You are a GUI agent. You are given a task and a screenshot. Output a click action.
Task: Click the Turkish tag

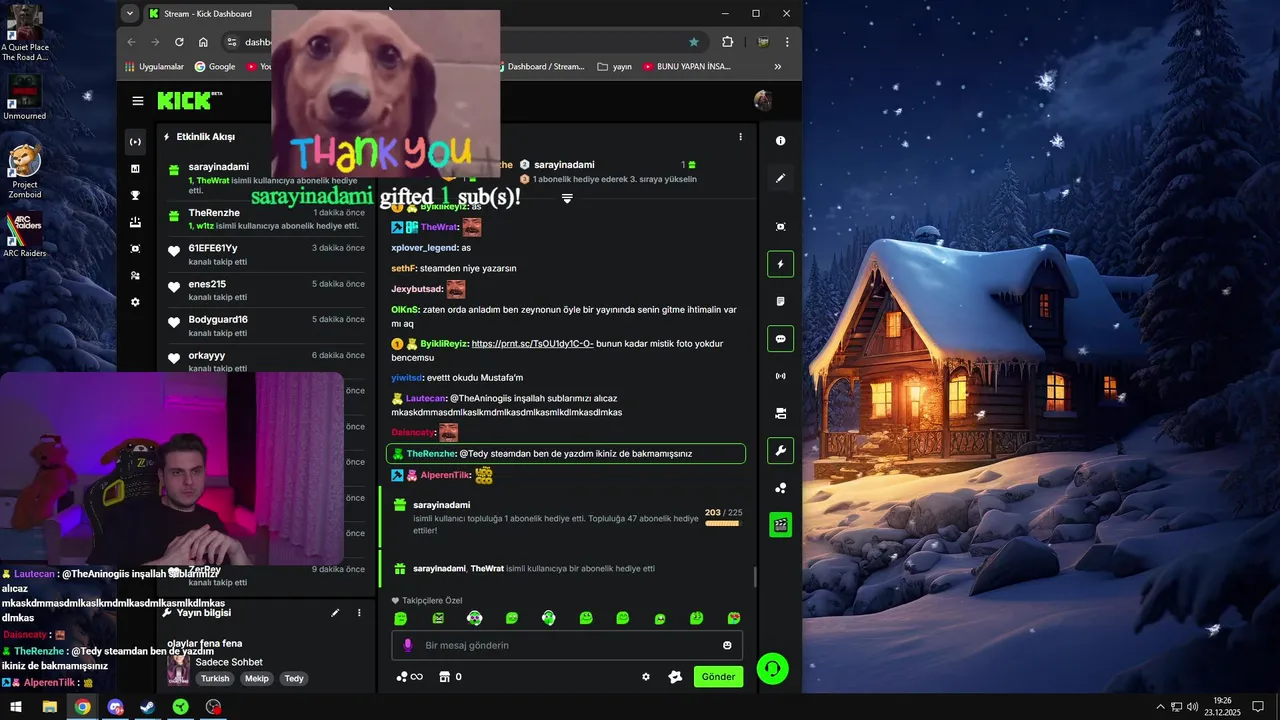(x=215, y=679)
